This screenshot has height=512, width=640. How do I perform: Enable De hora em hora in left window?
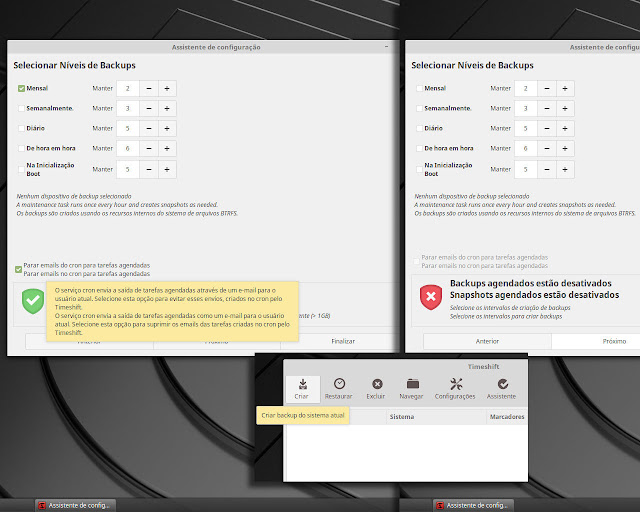click(x=21, y=148)
